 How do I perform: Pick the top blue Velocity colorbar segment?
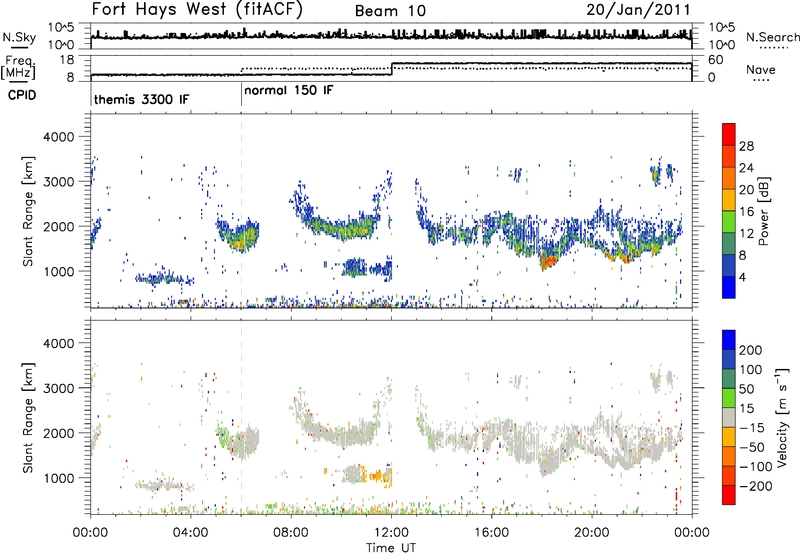pyautogui.click(x=729, y=340)
